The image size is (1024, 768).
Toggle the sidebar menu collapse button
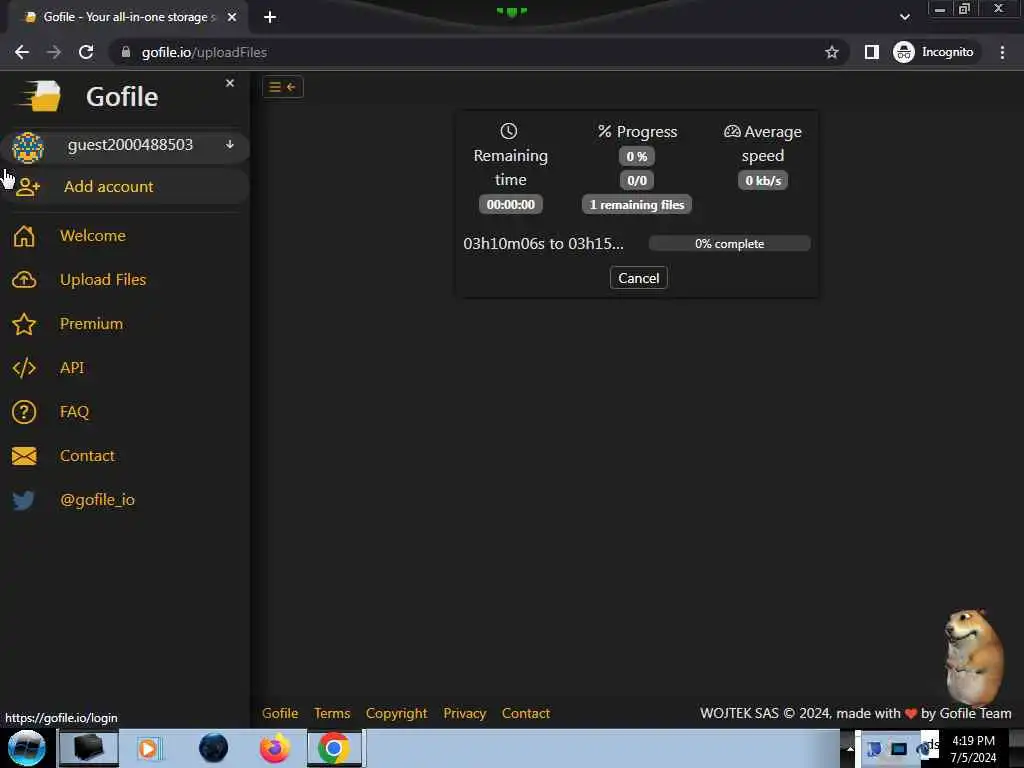point(283,87)
